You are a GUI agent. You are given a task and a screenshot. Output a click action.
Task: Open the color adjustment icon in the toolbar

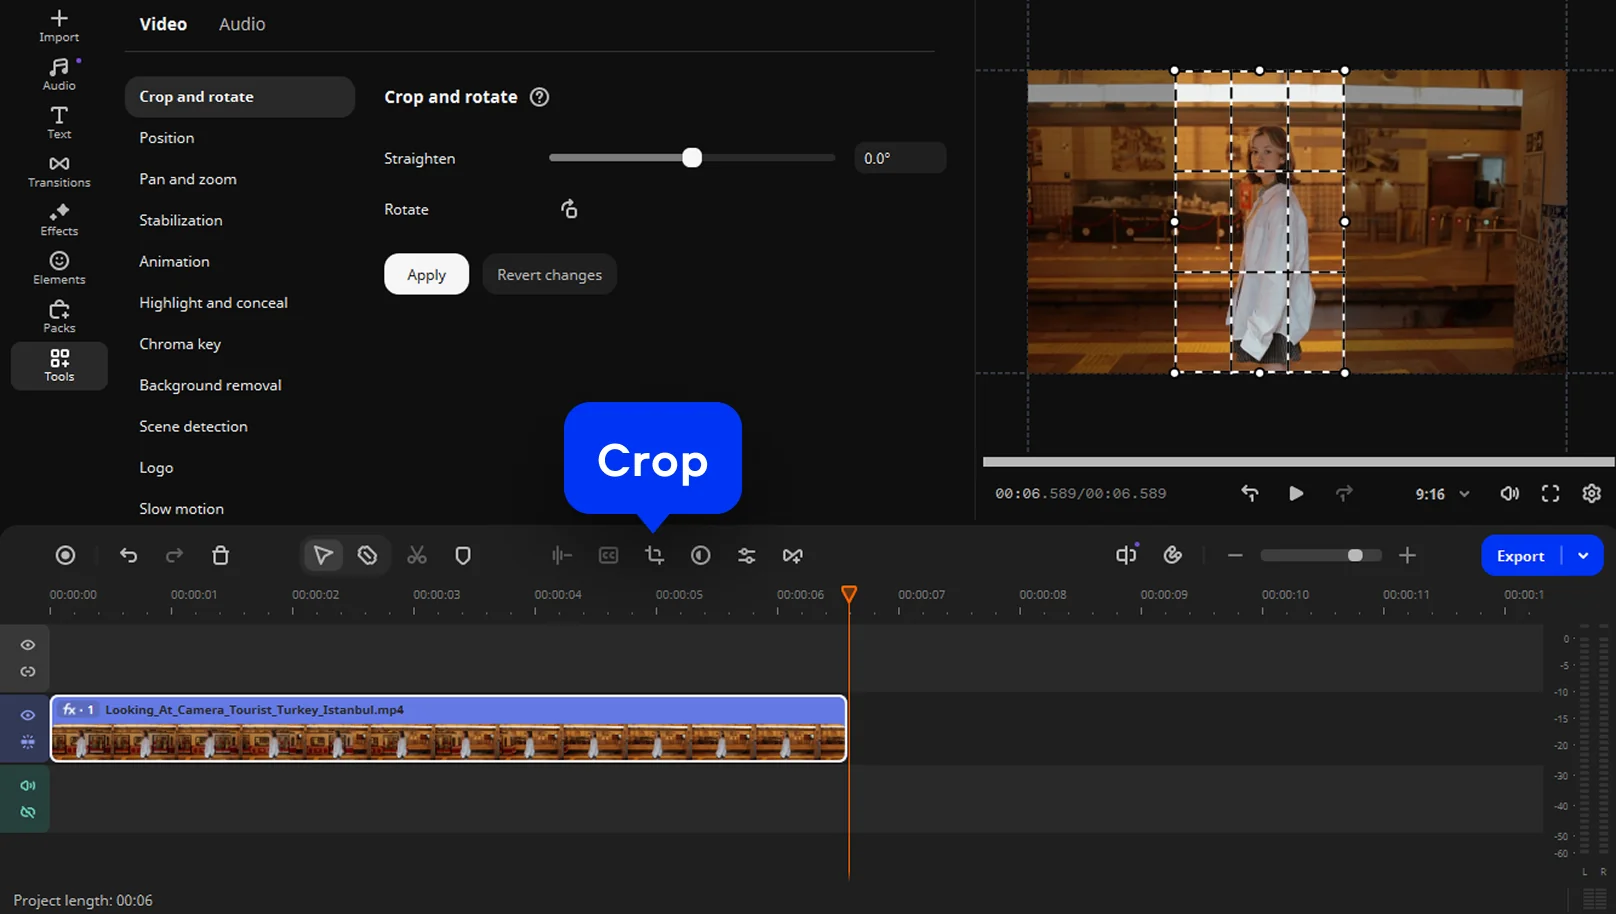[x=700, y=555]
